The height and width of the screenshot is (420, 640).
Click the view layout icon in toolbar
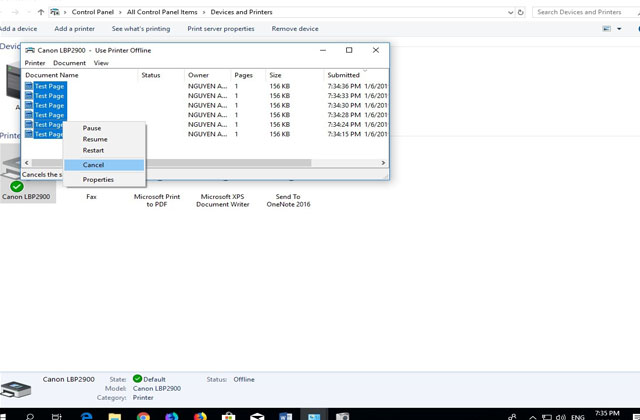tap(607, 29)
